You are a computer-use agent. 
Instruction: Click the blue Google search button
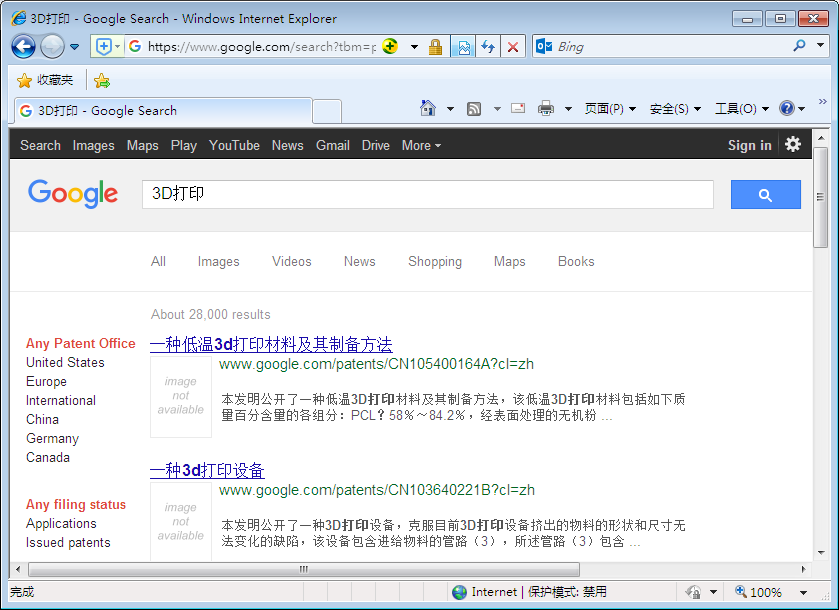tap(766, 195)
